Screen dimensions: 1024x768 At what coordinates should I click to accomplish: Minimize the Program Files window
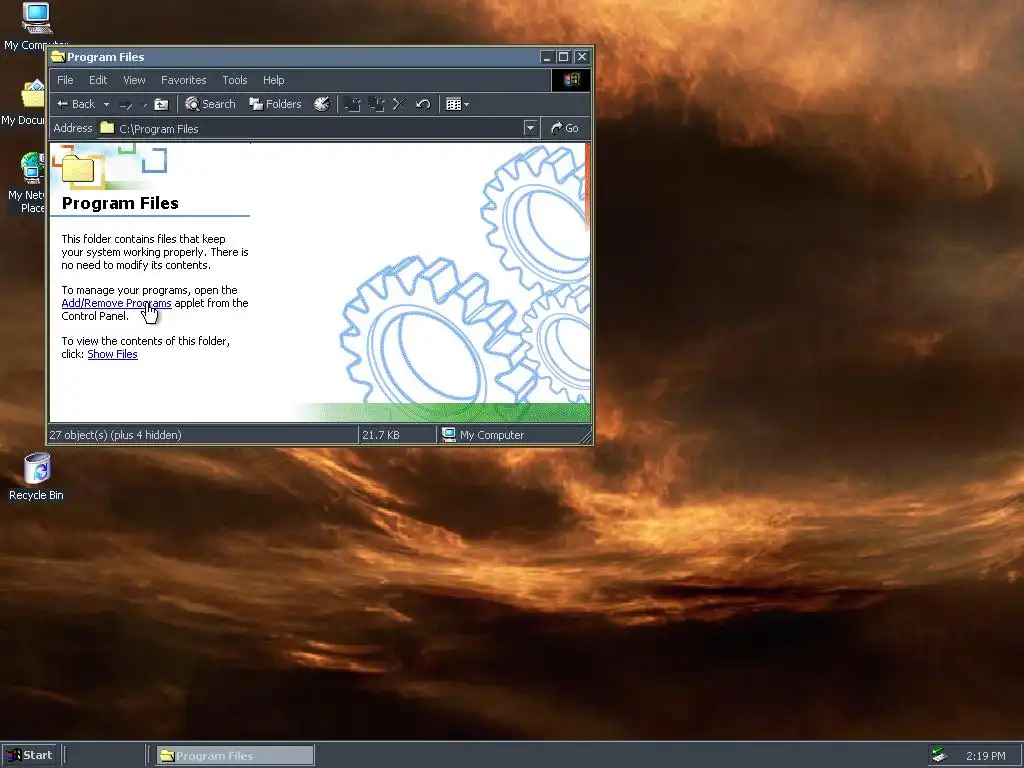pos(547,57)
